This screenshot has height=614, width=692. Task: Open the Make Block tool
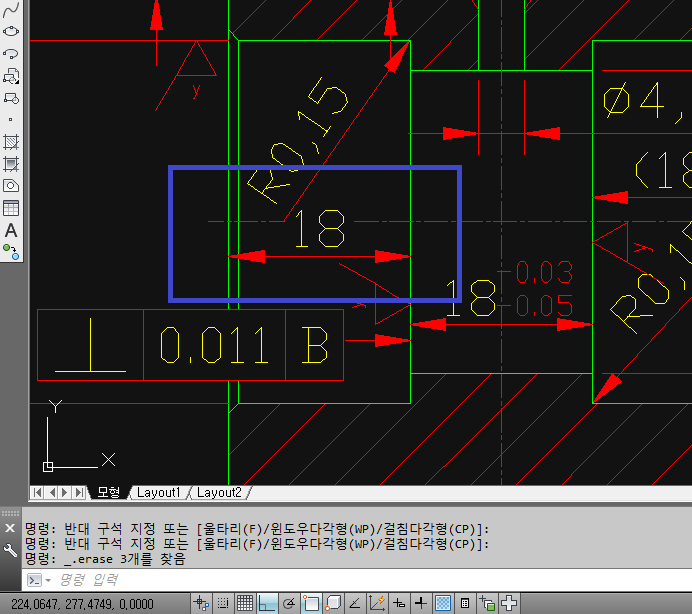(x=11, y=98)
